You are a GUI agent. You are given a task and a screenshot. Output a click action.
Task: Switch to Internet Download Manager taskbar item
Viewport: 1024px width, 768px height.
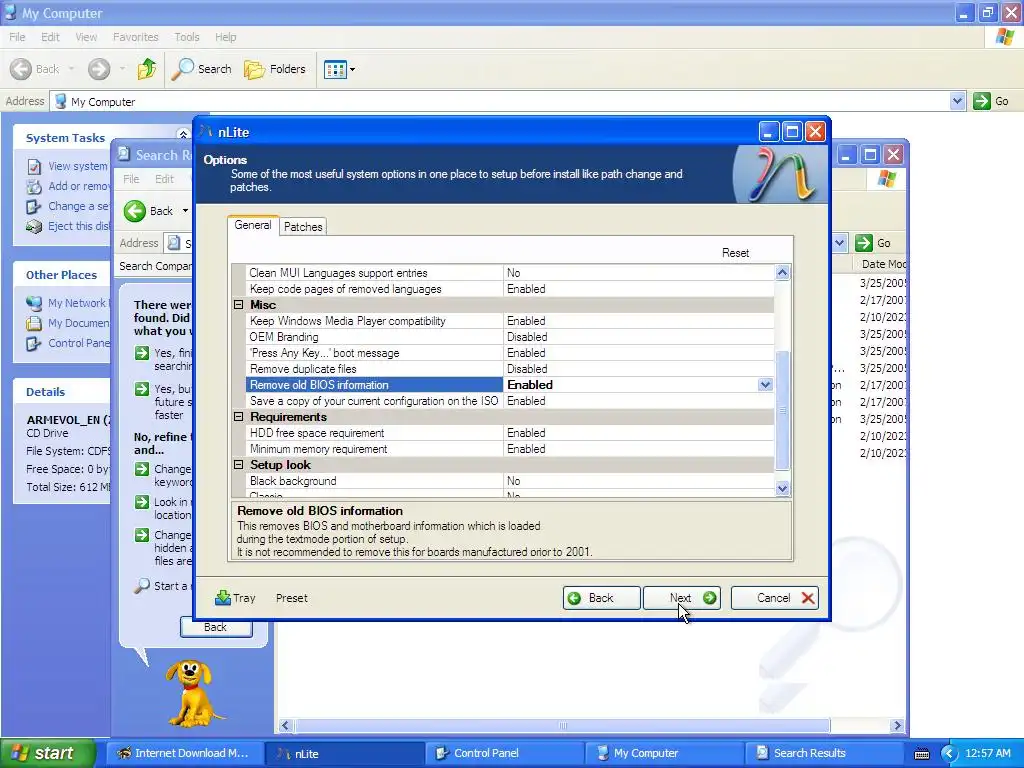[184, 753]
